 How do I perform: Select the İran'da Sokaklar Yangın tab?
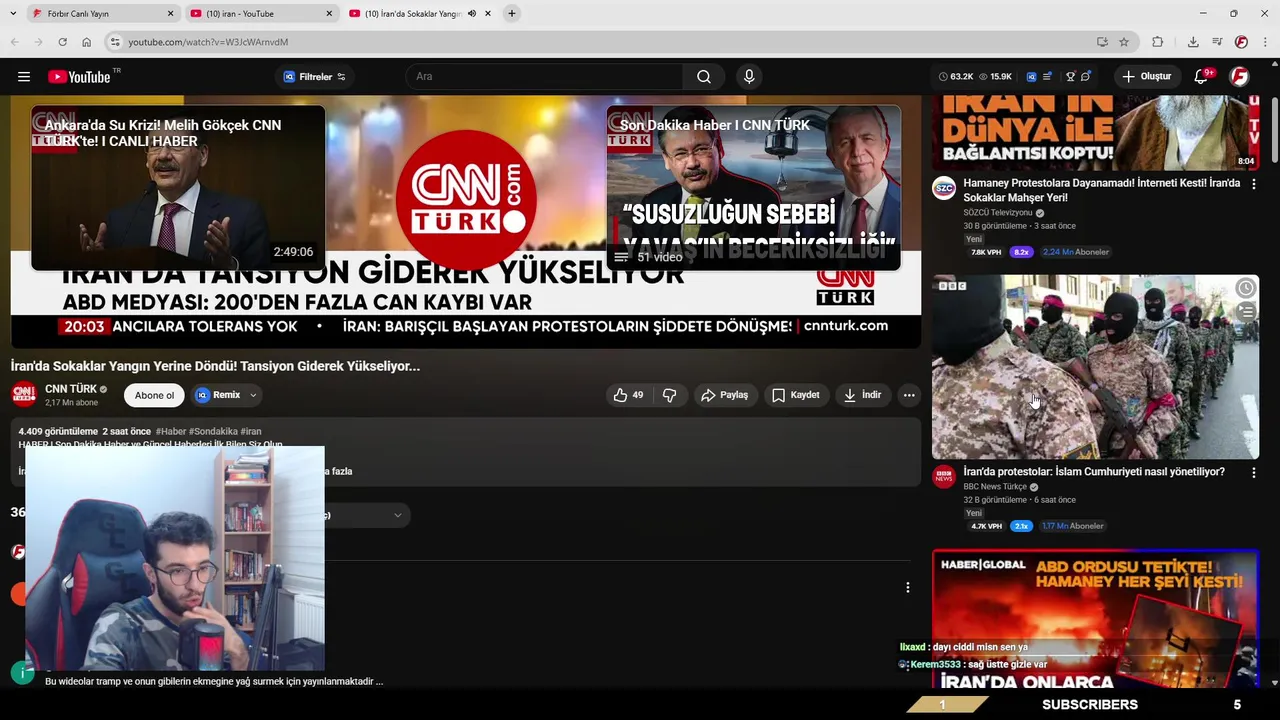point(420,14)
